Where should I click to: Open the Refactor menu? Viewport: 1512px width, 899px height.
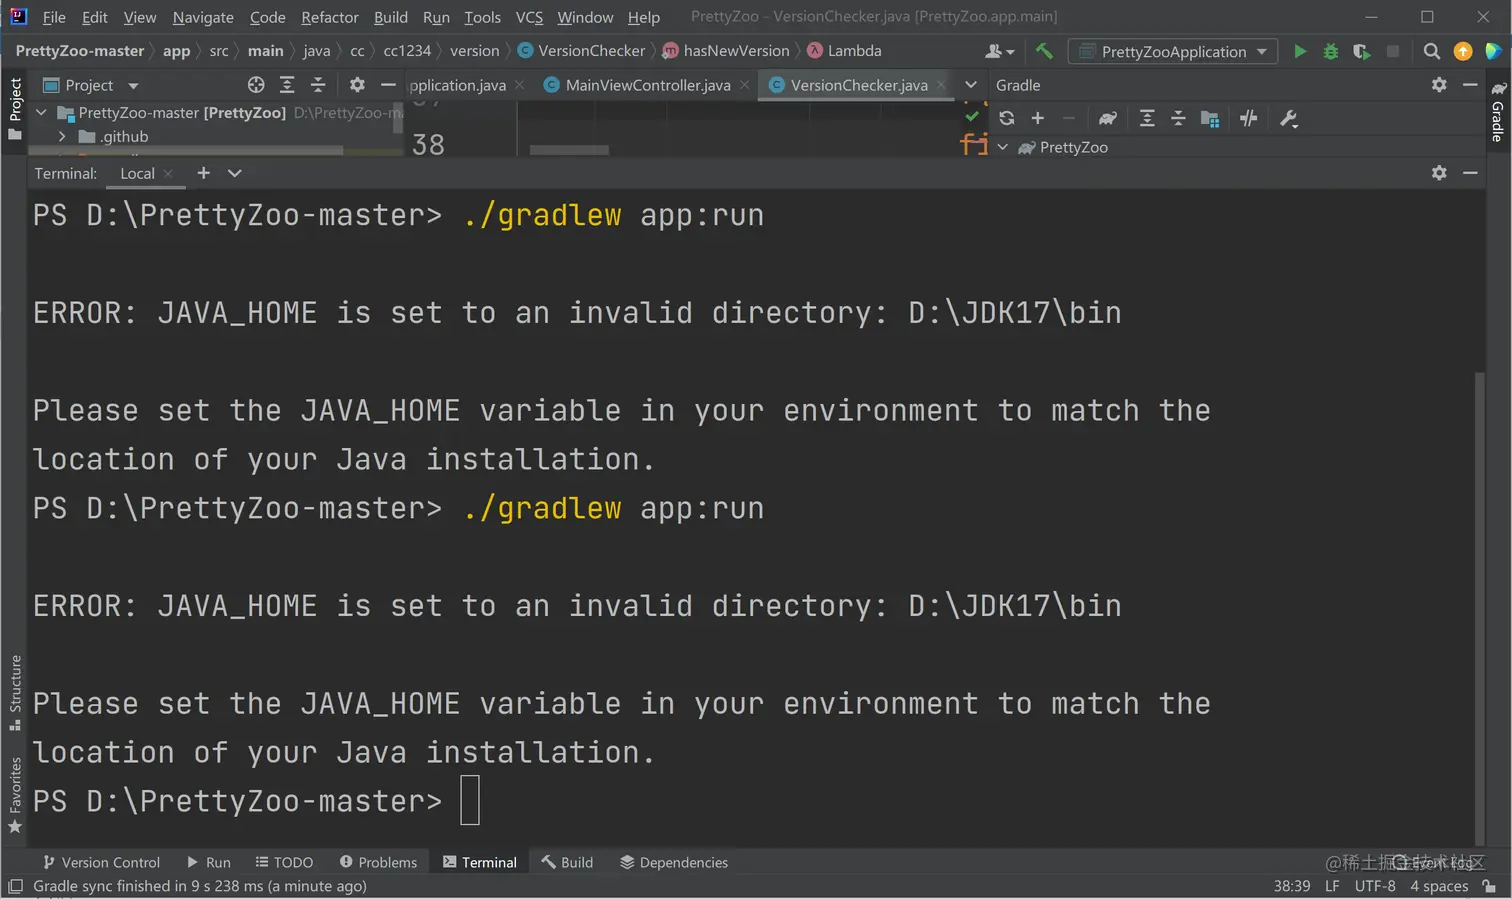click(330, 17)
